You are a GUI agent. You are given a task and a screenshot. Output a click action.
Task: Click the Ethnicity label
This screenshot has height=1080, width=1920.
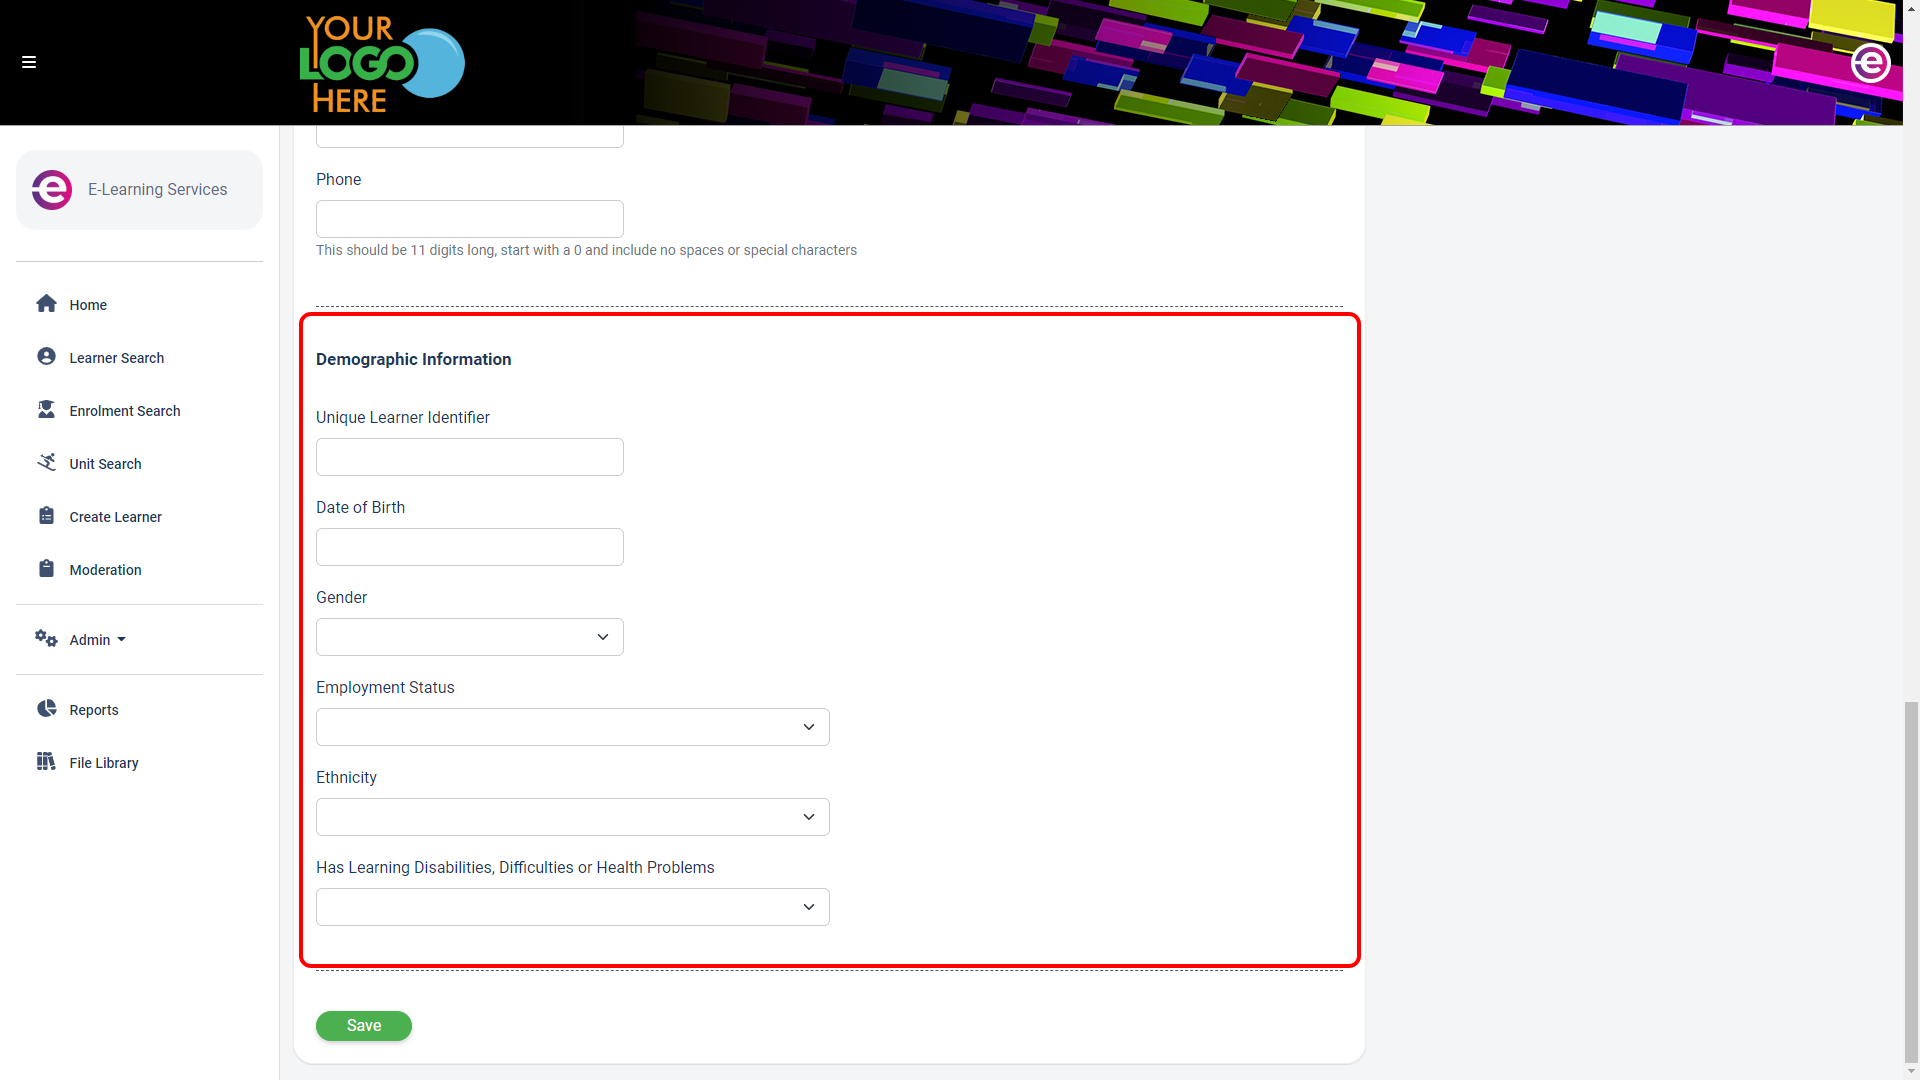click(346, 777)
